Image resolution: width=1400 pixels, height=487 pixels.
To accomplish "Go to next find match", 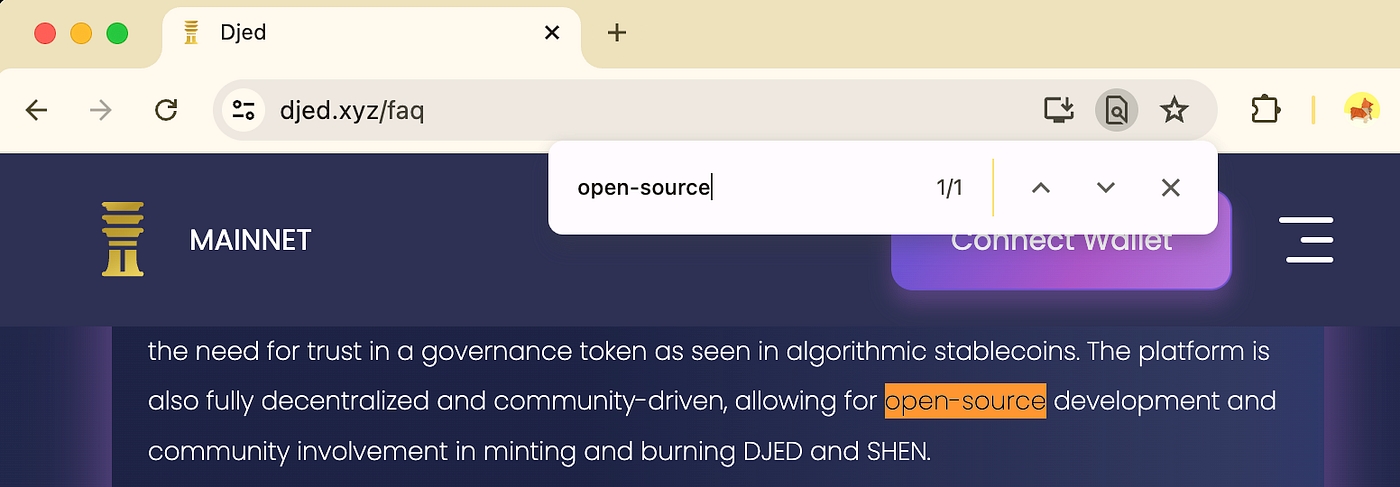I will pos(1105,188).
